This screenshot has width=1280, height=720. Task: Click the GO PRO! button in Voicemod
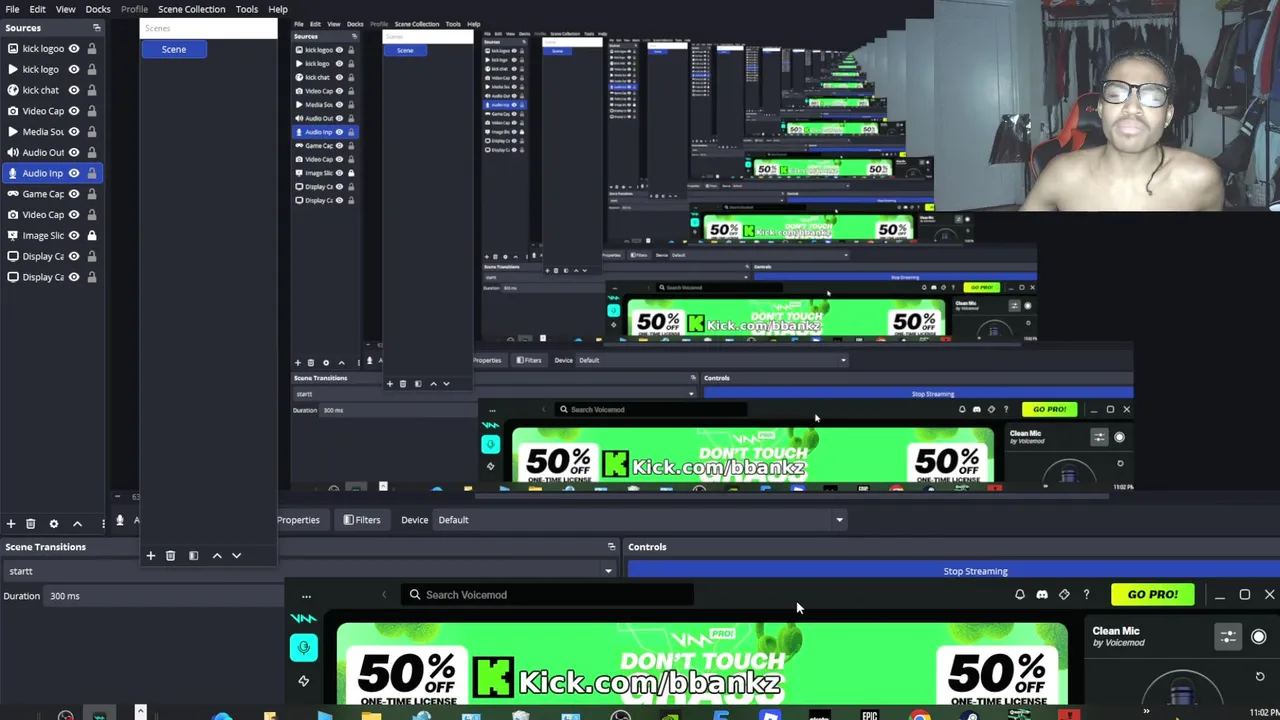(1152, 595)
